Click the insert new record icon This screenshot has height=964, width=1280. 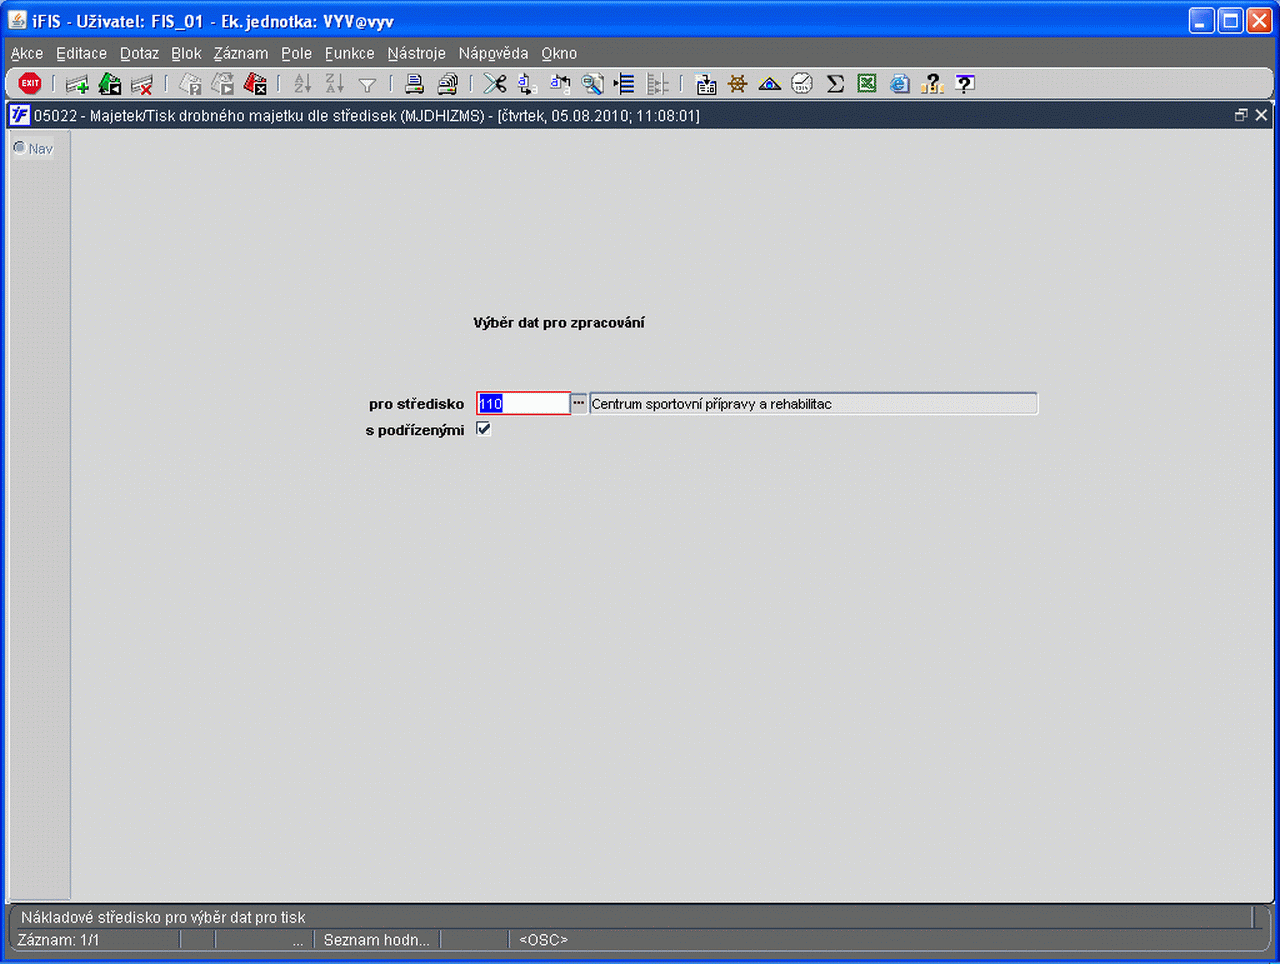(76, 85)
